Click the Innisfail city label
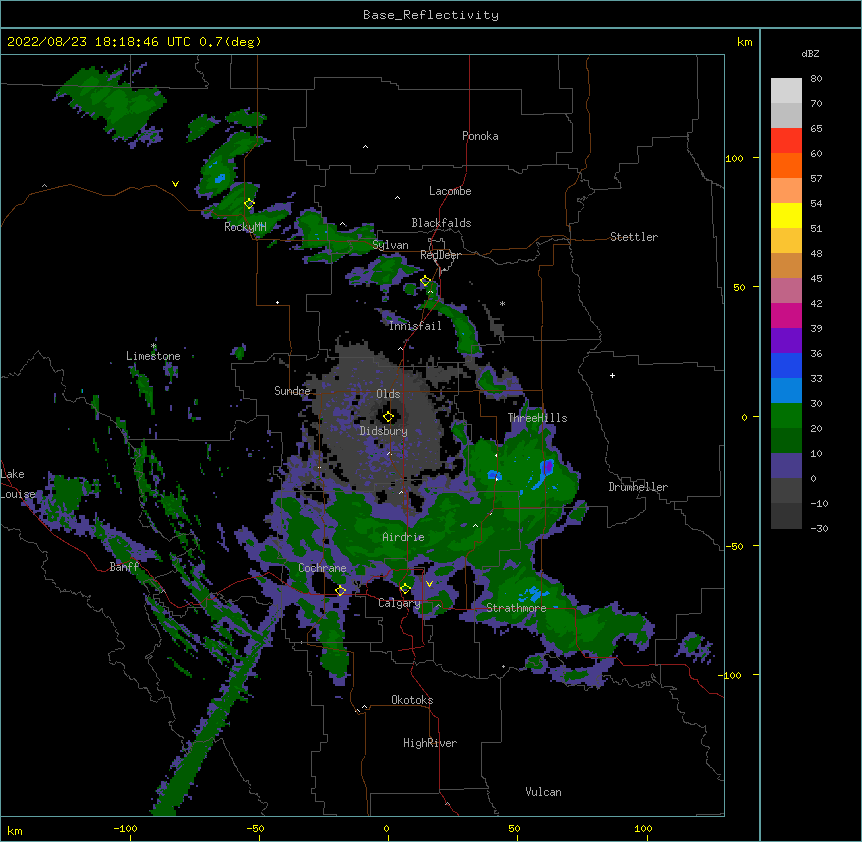The height and width of the screenshot is (842, 862). pyautogui.click(x=415, y=326)
